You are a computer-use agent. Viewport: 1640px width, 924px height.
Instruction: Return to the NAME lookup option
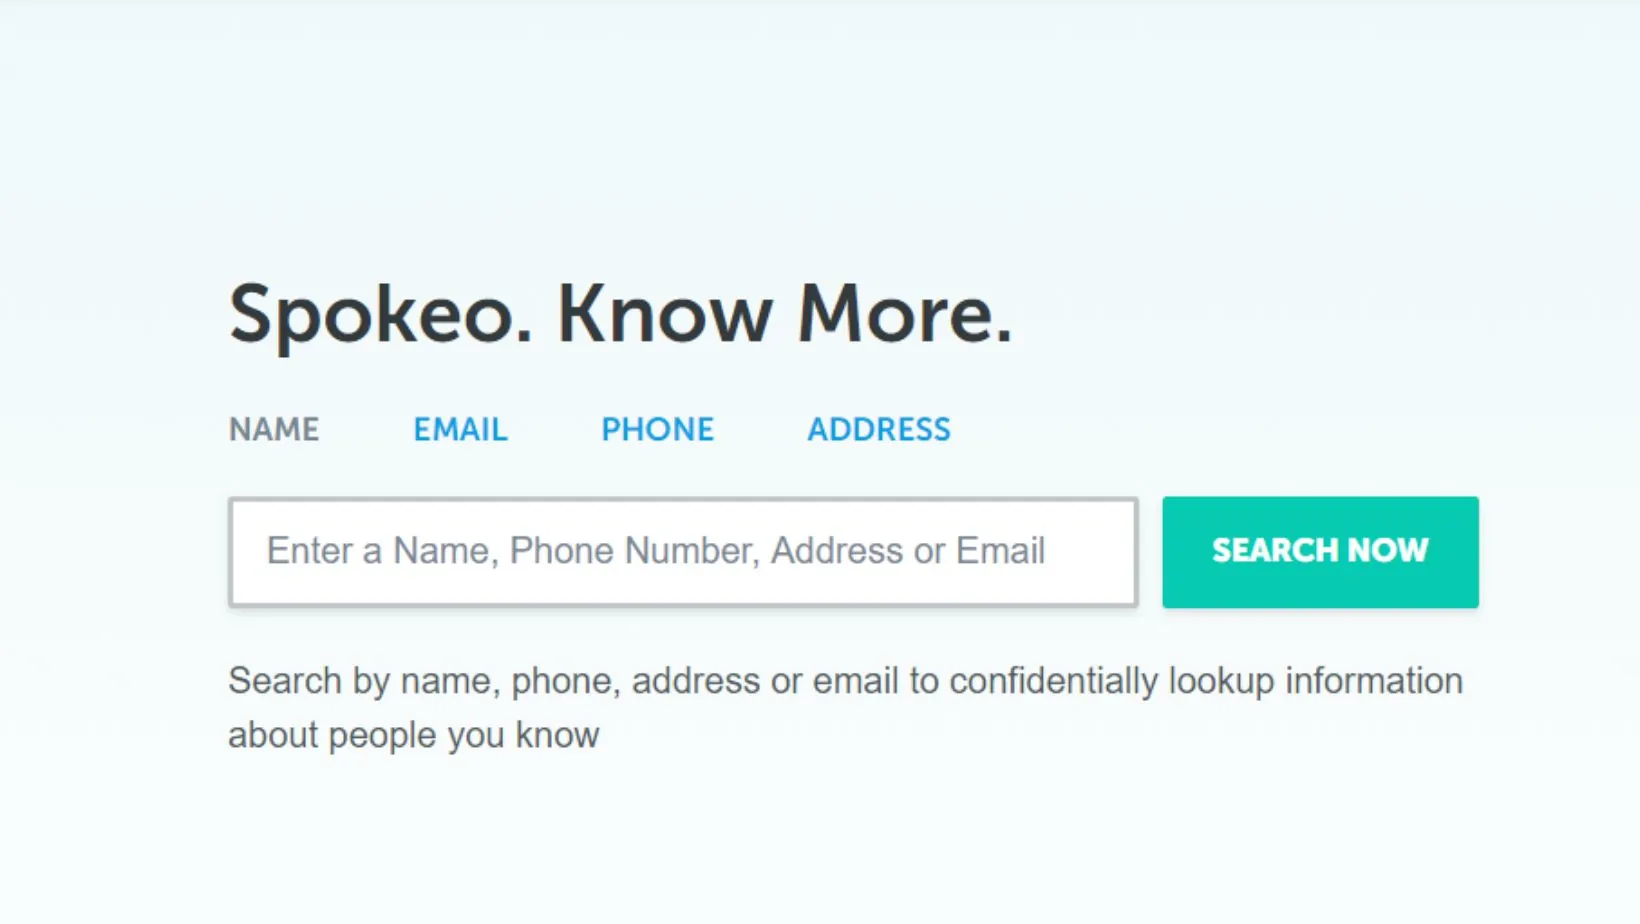pyautogui.click(x=274, y=429)
